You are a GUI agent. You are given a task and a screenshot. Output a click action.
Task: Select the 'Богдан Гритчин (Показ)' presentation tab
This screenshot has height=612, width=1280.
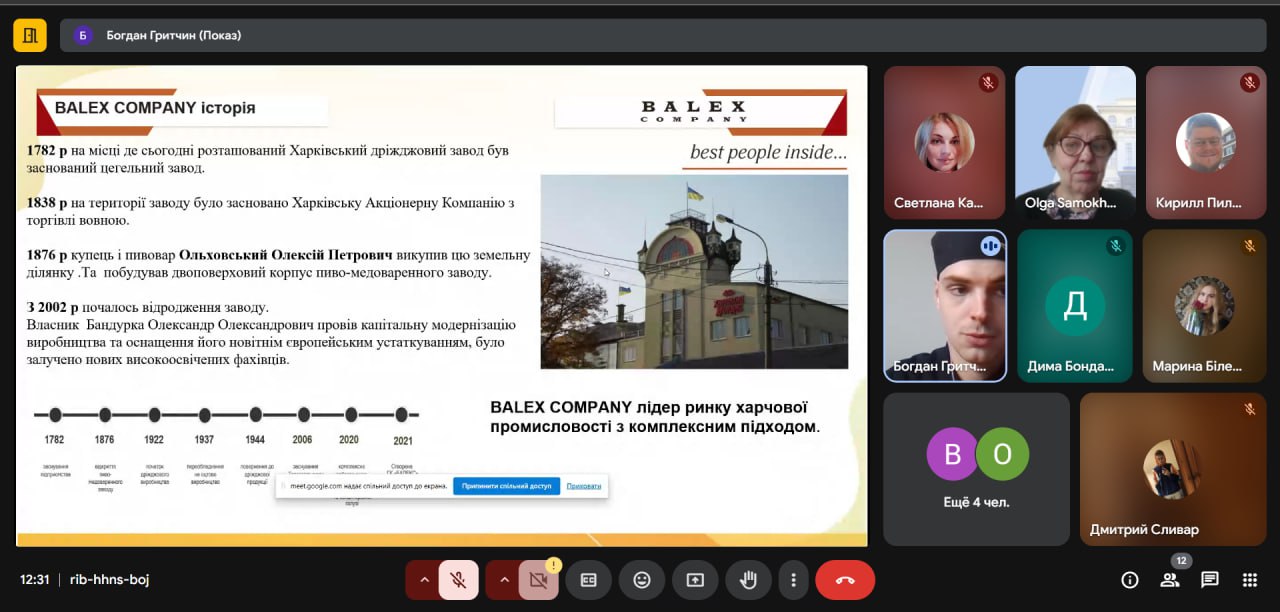pos(160,35)
